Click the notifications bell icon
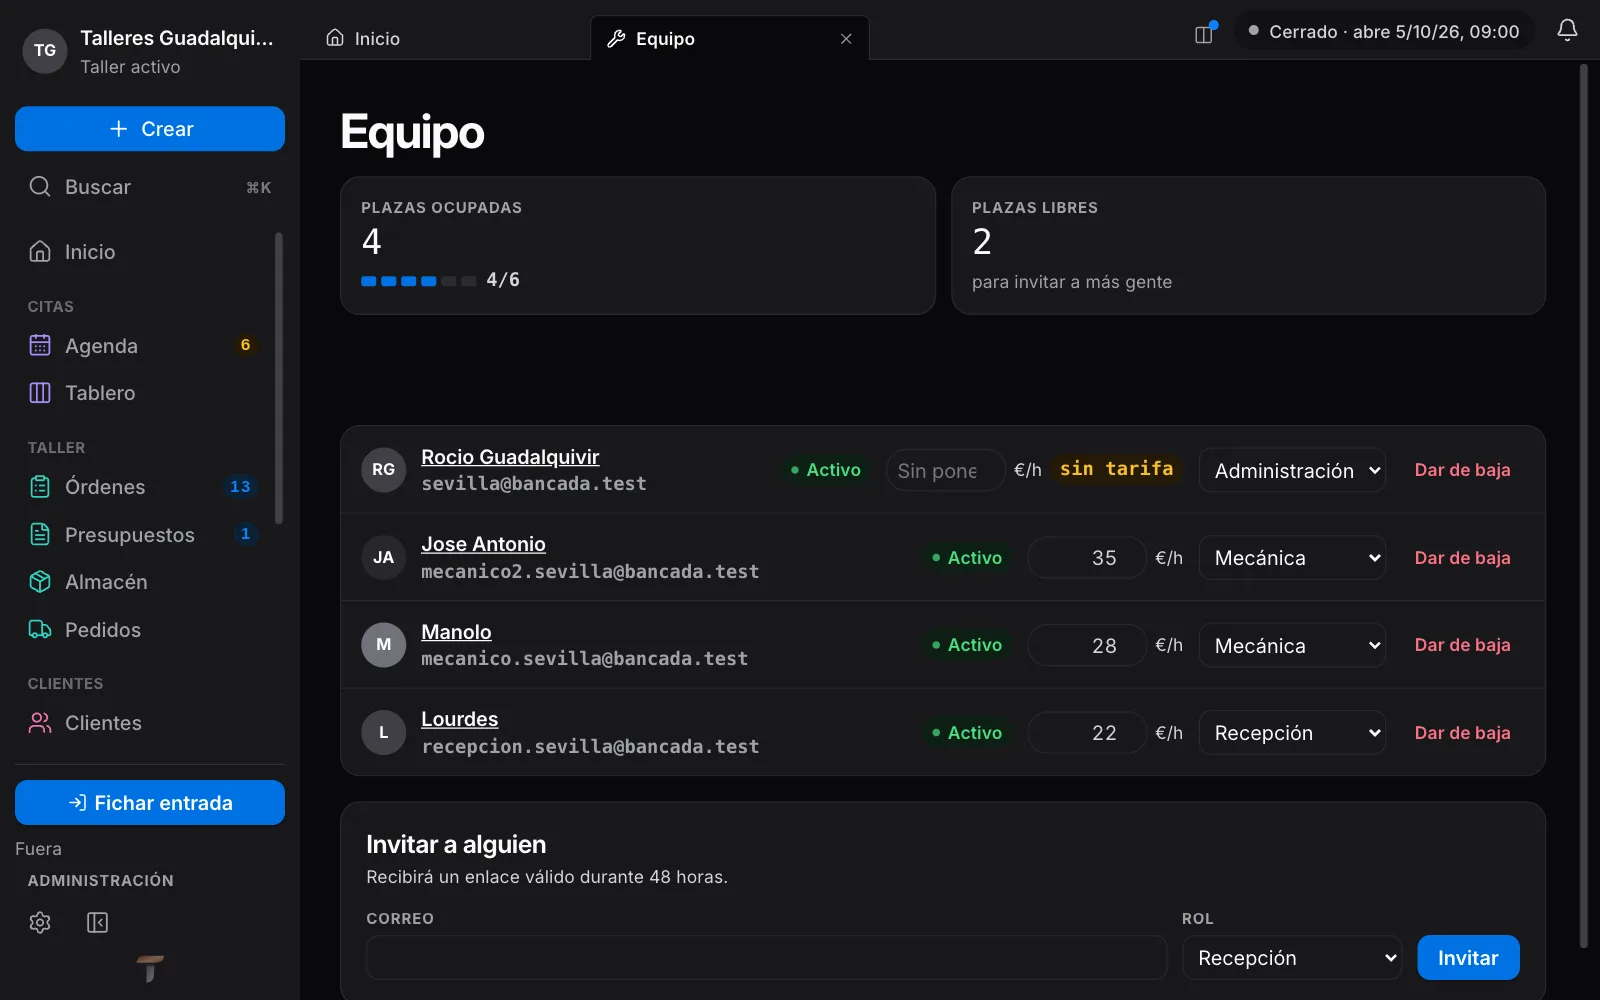This screenshot has height=1000, width=1600. pyautogui.click(x=1567, y=31)
